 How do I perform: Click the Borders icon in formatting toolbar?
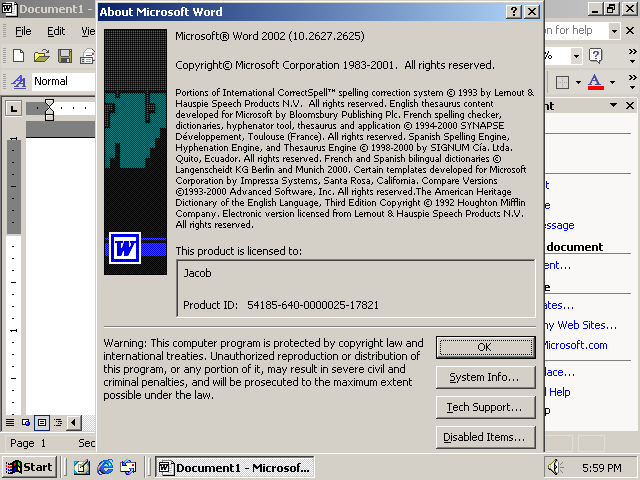point(562,82)
